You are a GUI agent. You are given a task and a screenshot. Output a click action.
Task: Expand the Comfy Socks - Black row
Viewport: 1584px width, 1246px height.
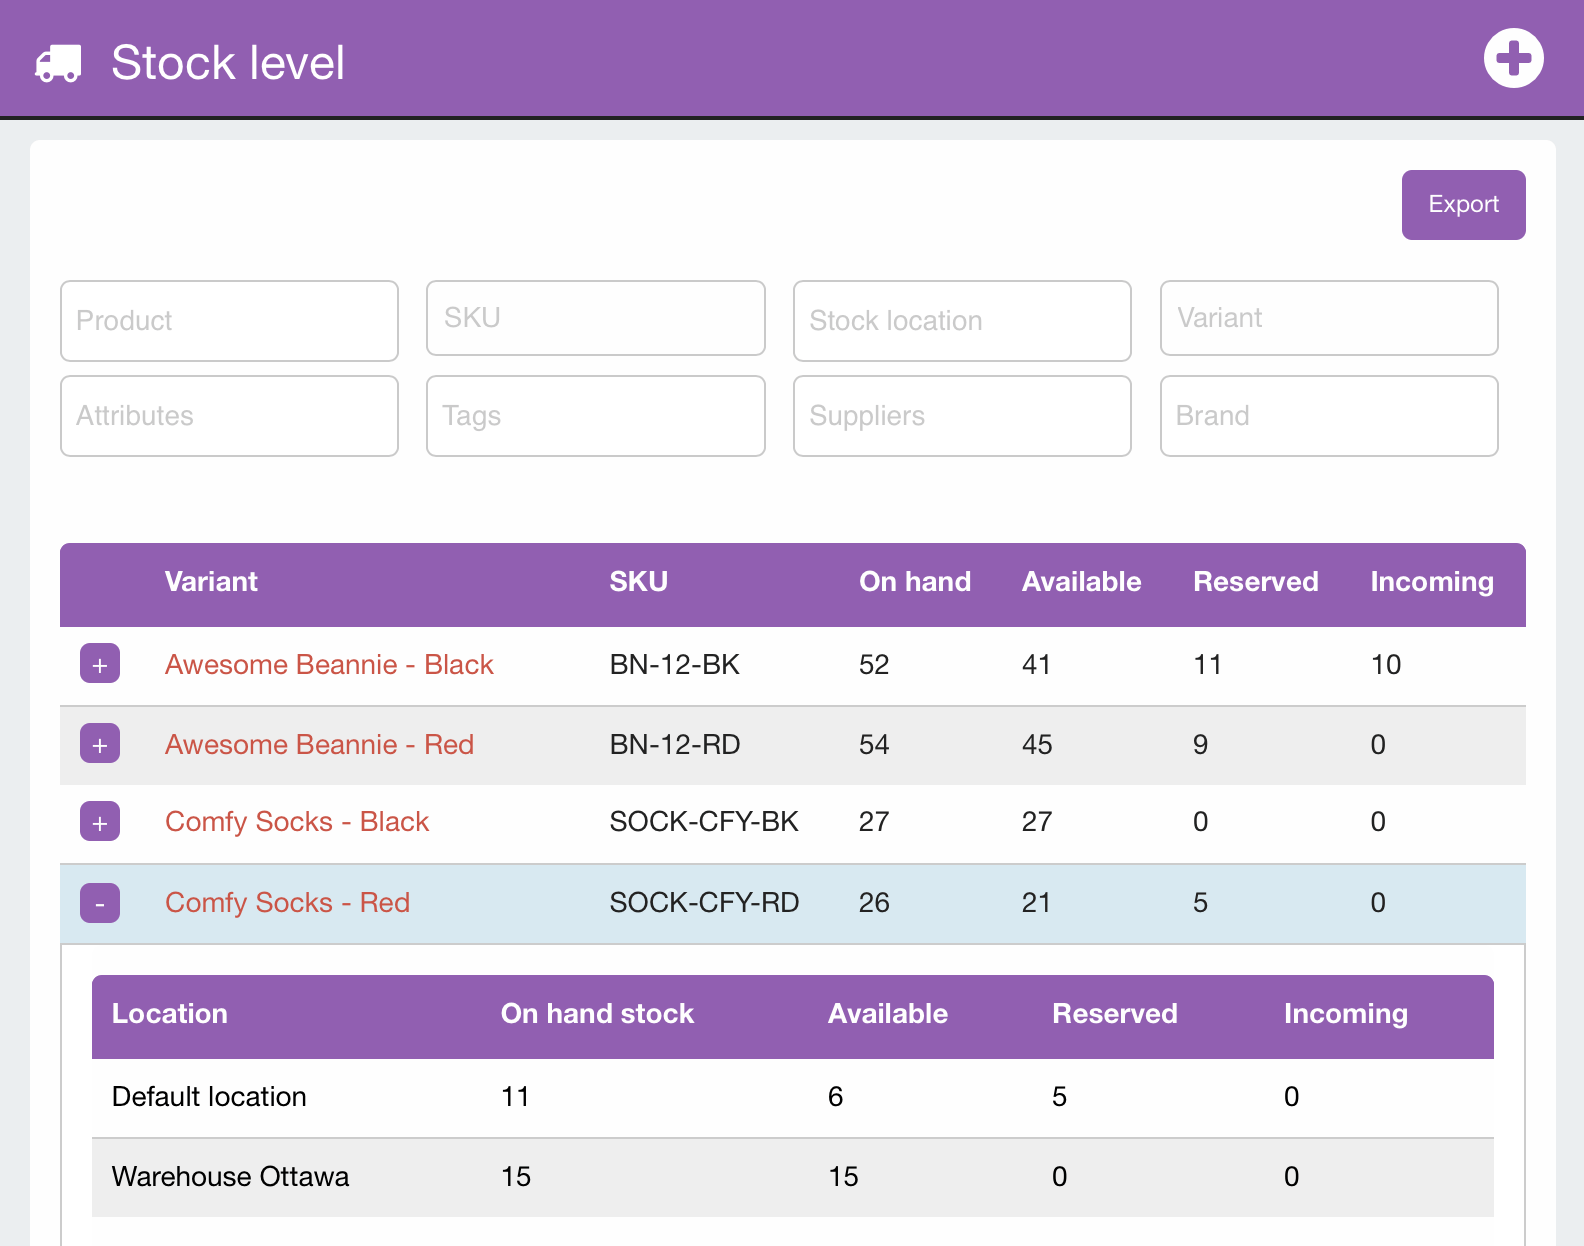point(100,822)
